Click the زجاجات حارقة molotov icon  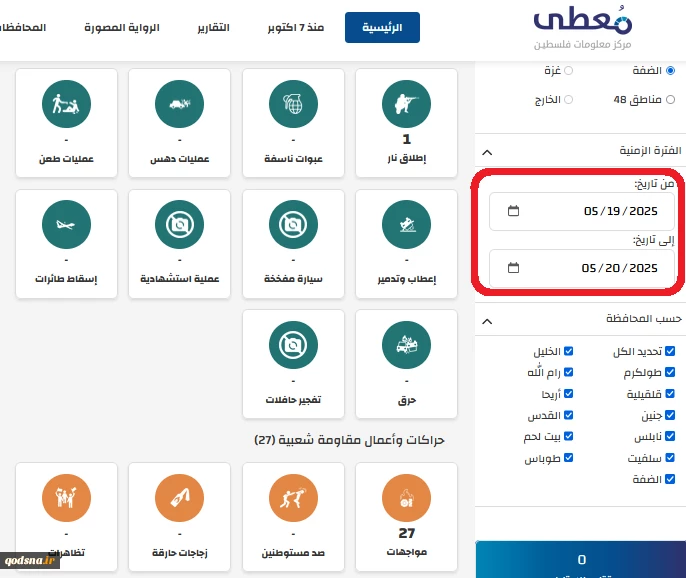[180, 498]
